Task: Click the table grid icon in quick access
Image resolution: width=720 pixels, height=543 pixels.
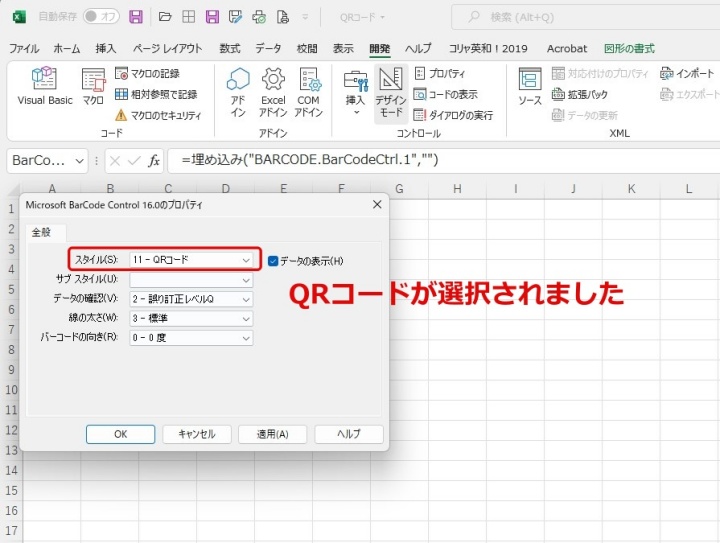Action: (188, 17)
